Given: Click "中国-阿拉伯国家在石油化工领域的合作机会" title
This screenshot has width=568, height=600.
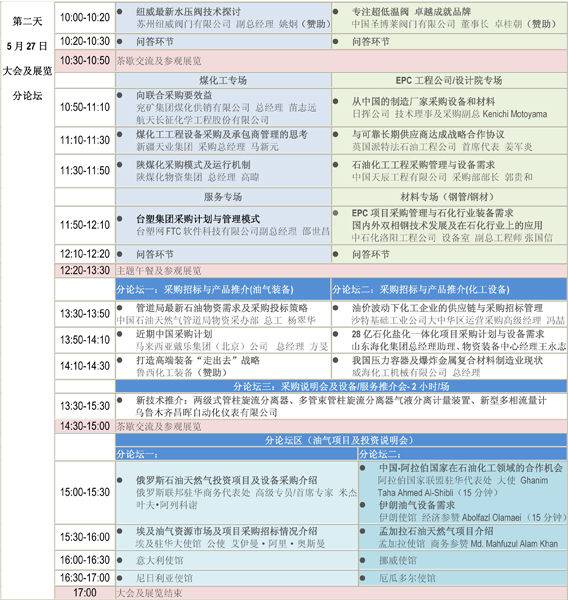Looking at the screenshot, I should (x=471, y=468).
